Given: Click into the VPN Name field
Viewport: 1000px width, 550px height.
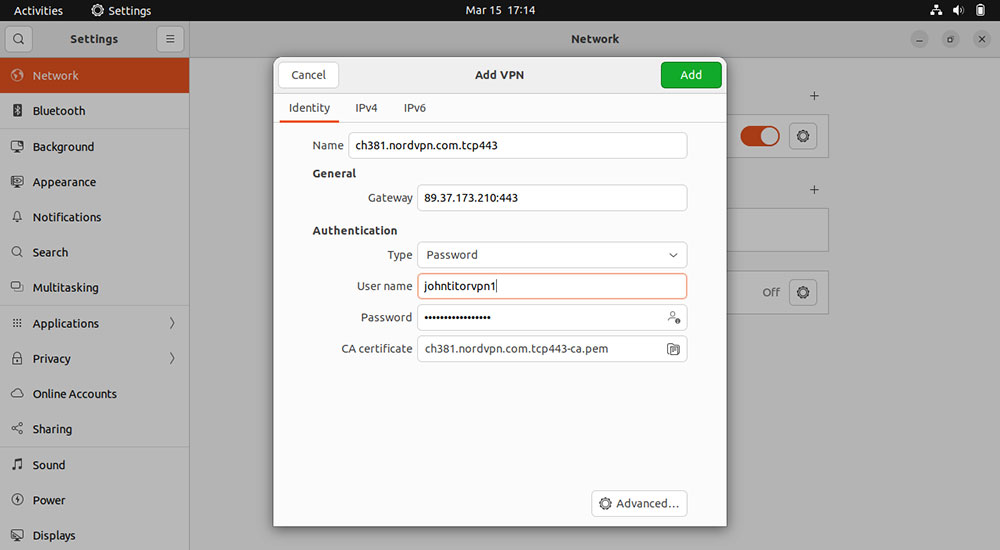Looking at the screenshot, I should point(518,145).
